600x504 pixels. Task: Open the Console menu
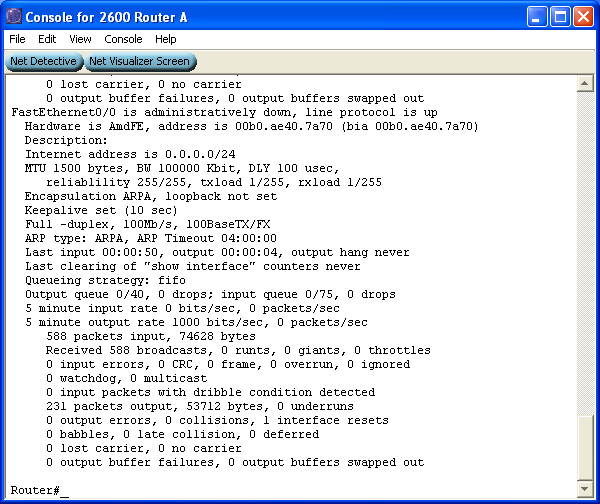[x=123, y=39]
